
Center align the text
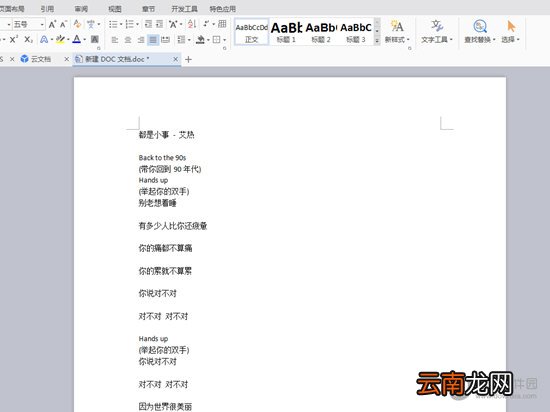128,40
